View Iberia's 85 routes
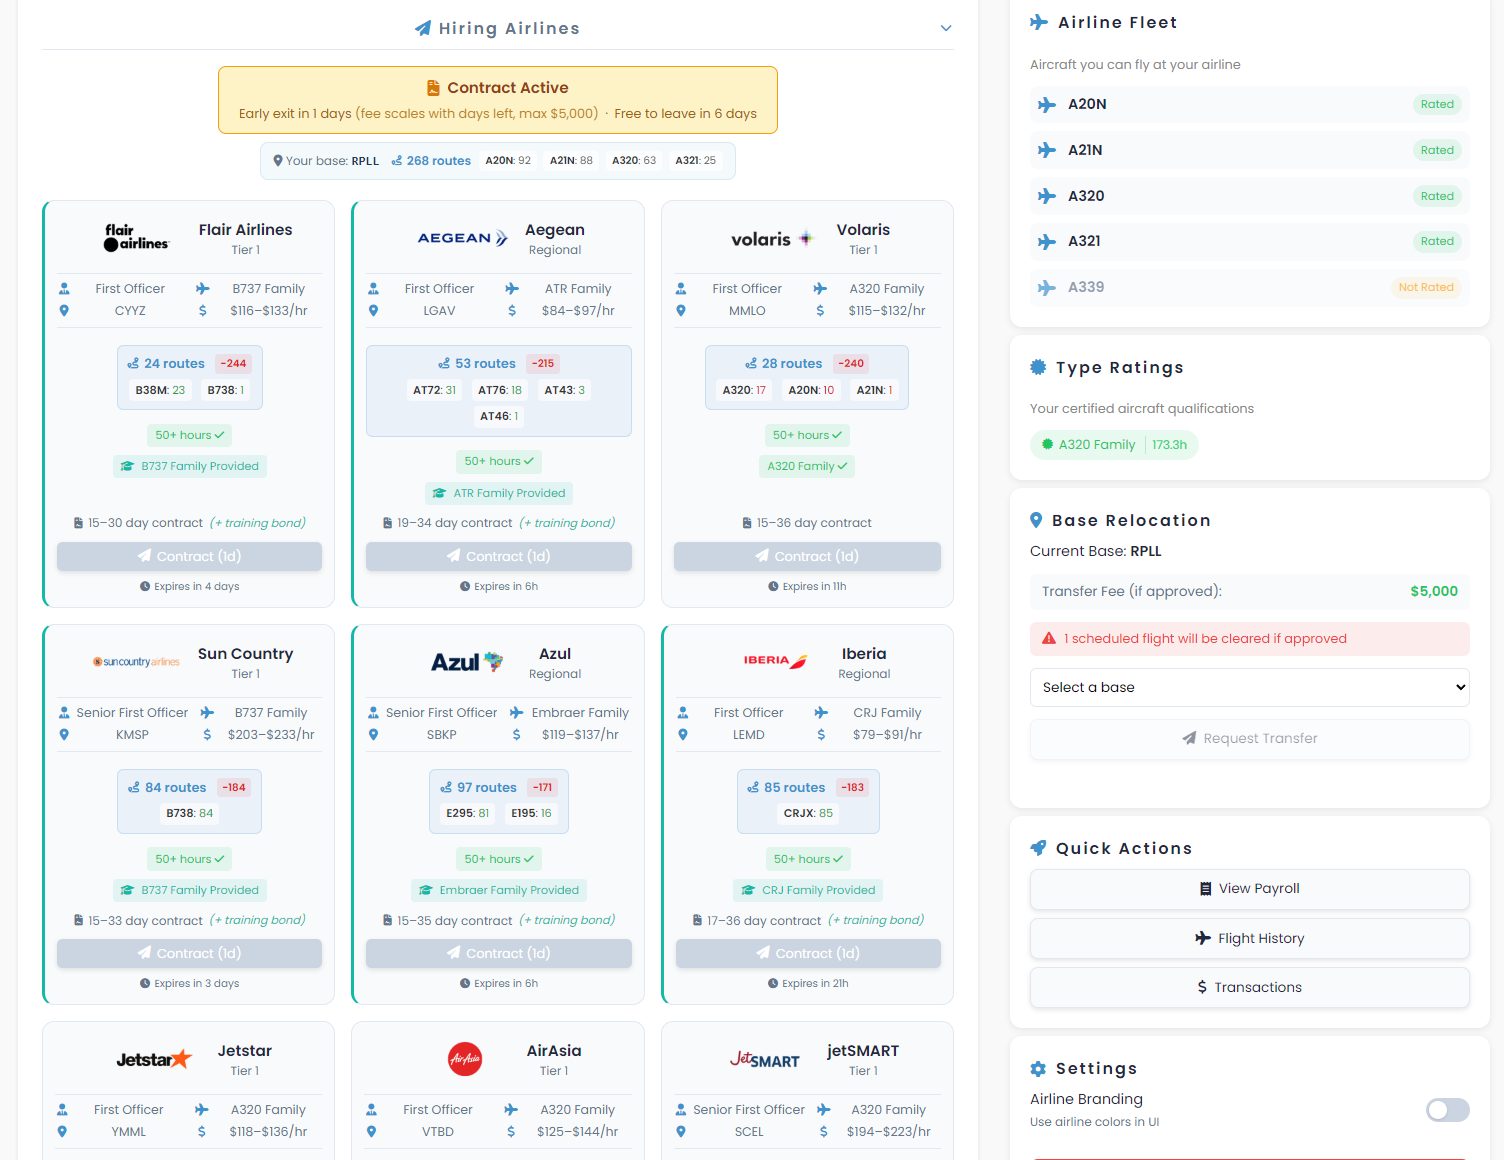 (x=786, y=788)
